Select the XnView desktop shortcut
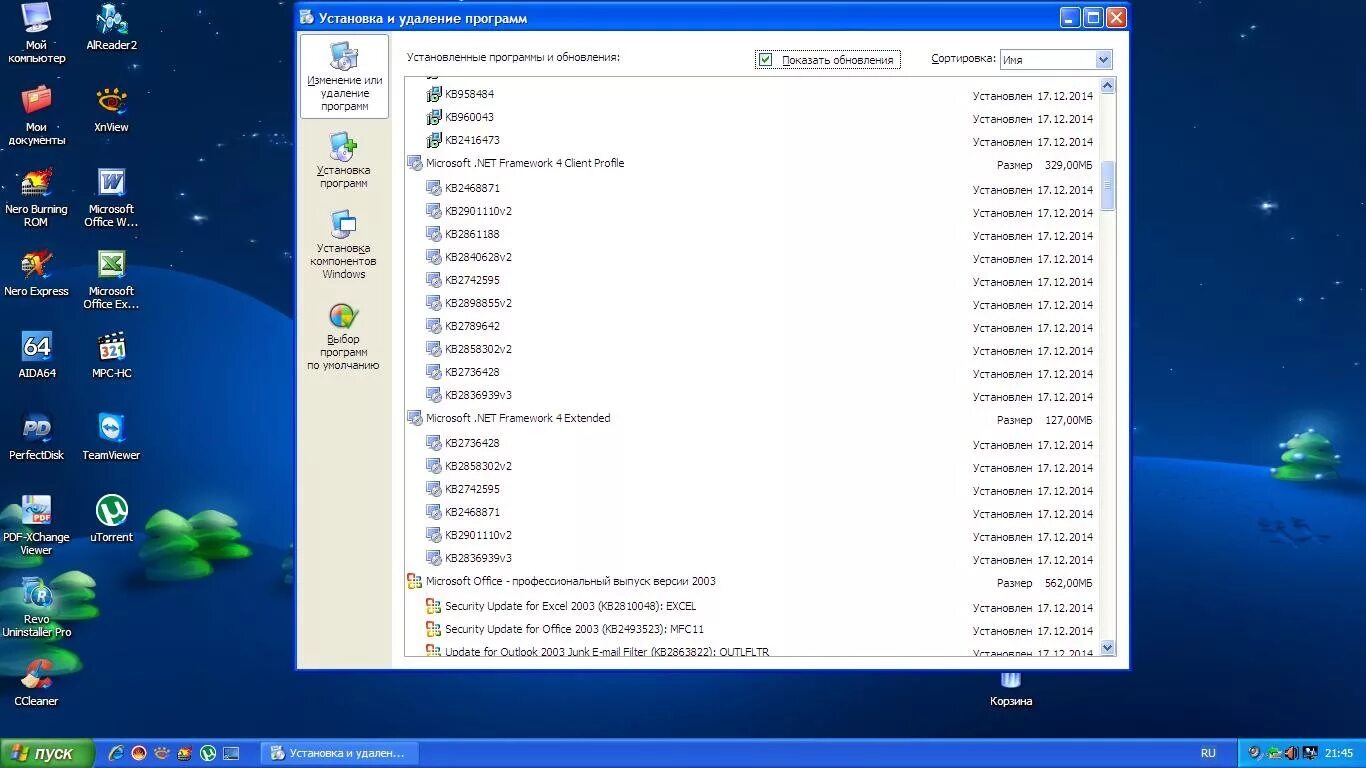 coord(111,109)
